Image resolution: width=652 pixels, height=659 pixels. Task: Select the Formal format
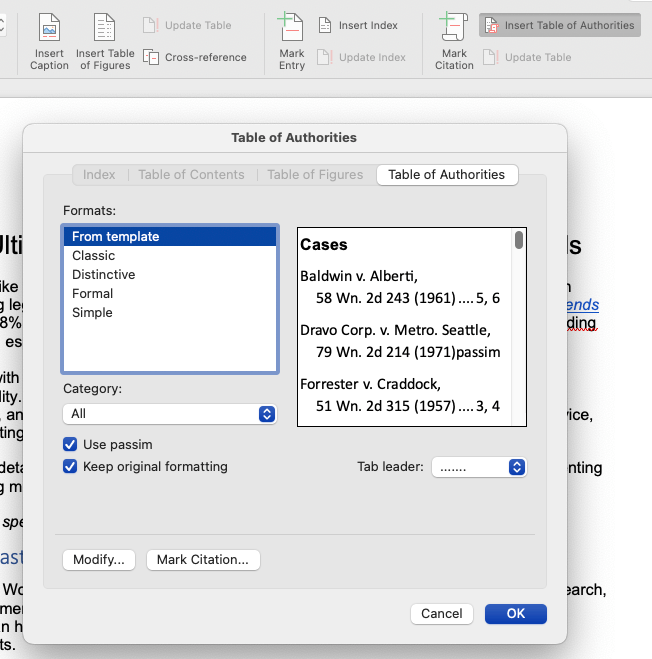point(170,293)
